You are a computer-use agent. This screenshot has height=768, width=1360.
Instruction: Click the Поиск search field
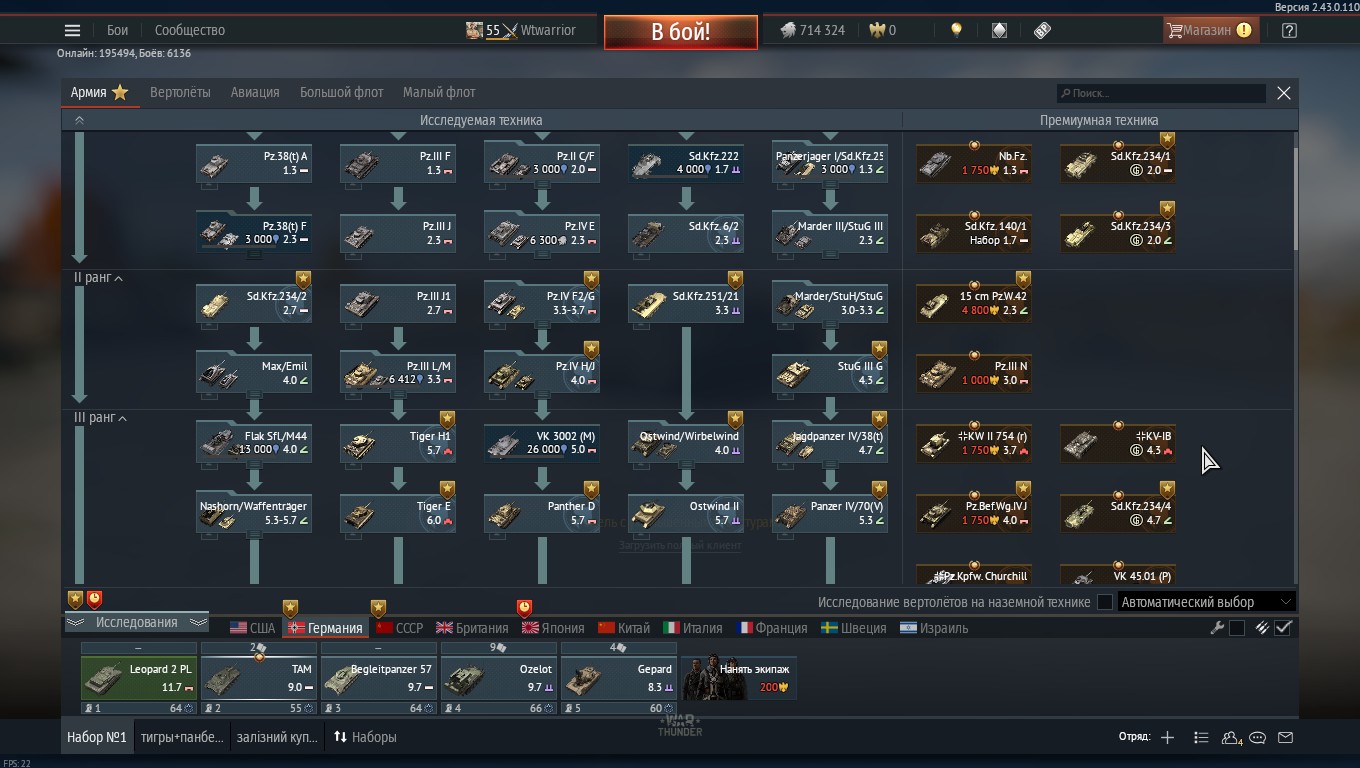pyautogui.click(x=1162, y=93)
